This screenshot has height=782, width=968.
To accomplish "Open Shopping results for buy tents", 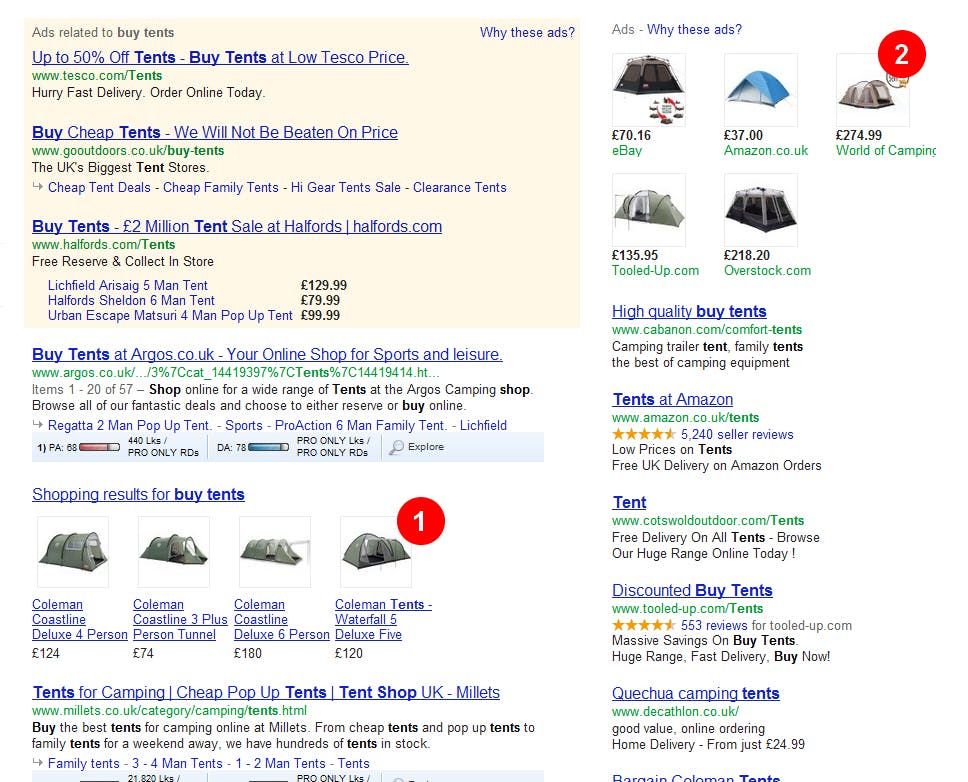I will 138,494.
